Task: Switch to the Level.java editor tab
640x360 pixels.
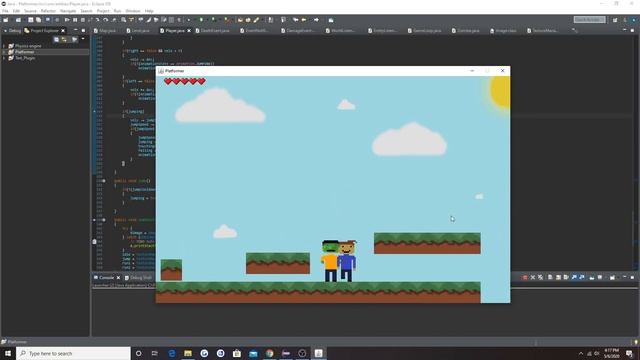Action: (138, 31)
